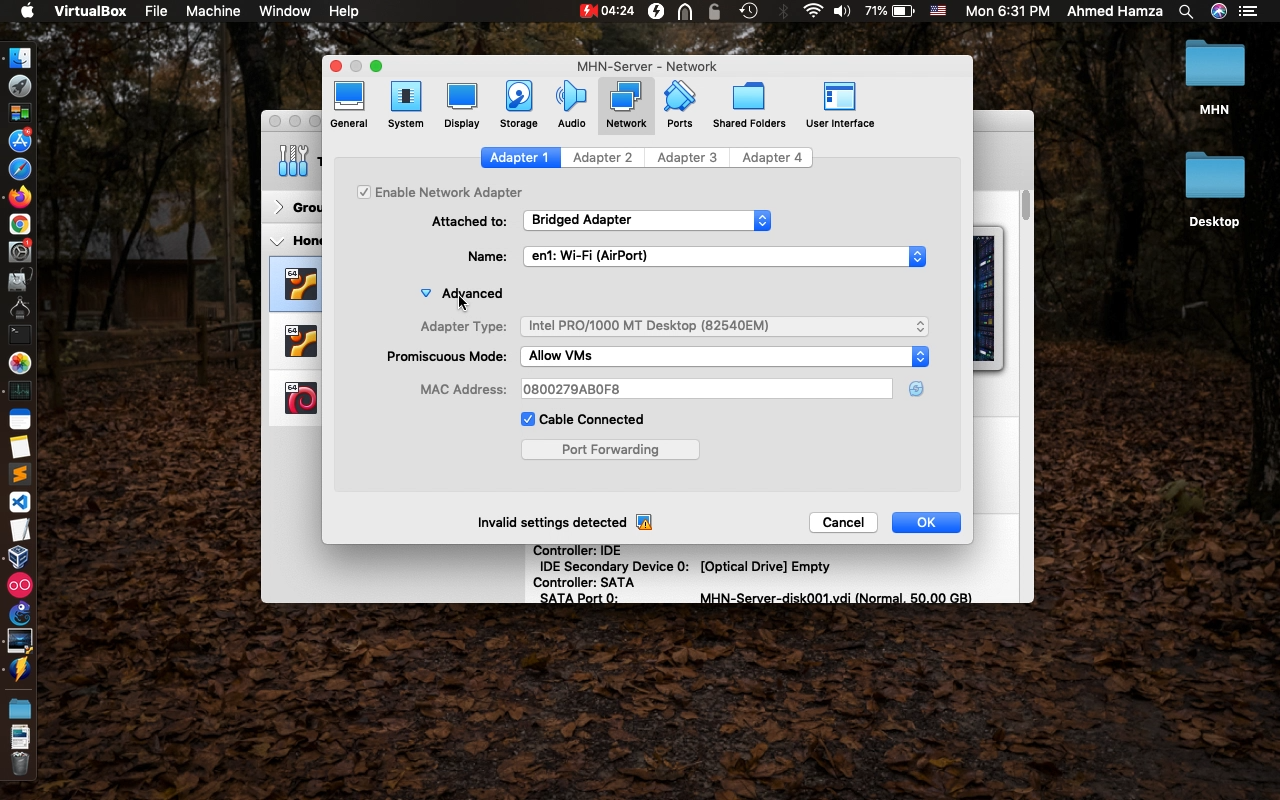This screenshot has height=800, width=1280.
Task: Collapse the Advanced disclosure triangle
Action: click(426, 293)
